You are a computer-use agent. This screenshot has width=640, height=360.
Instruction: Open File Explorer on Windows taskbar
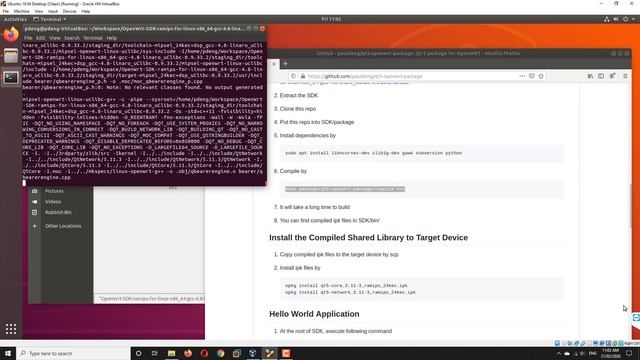pyautogui.click(x=171, y=353)
